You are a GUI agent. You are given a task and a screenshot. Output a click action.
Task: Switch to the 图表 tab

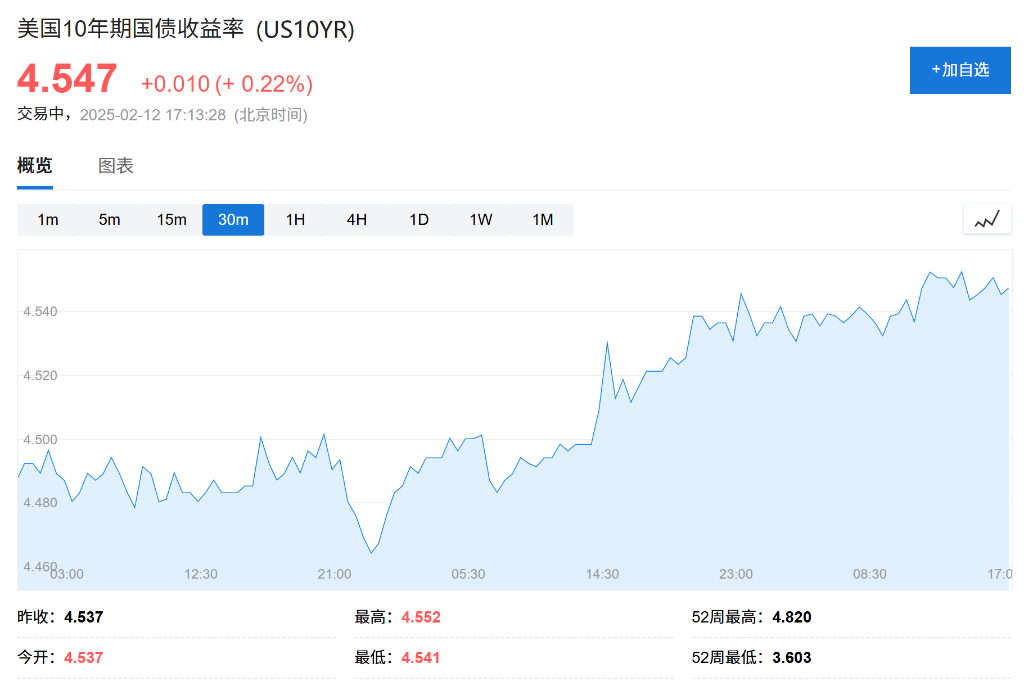coord(117,165)
